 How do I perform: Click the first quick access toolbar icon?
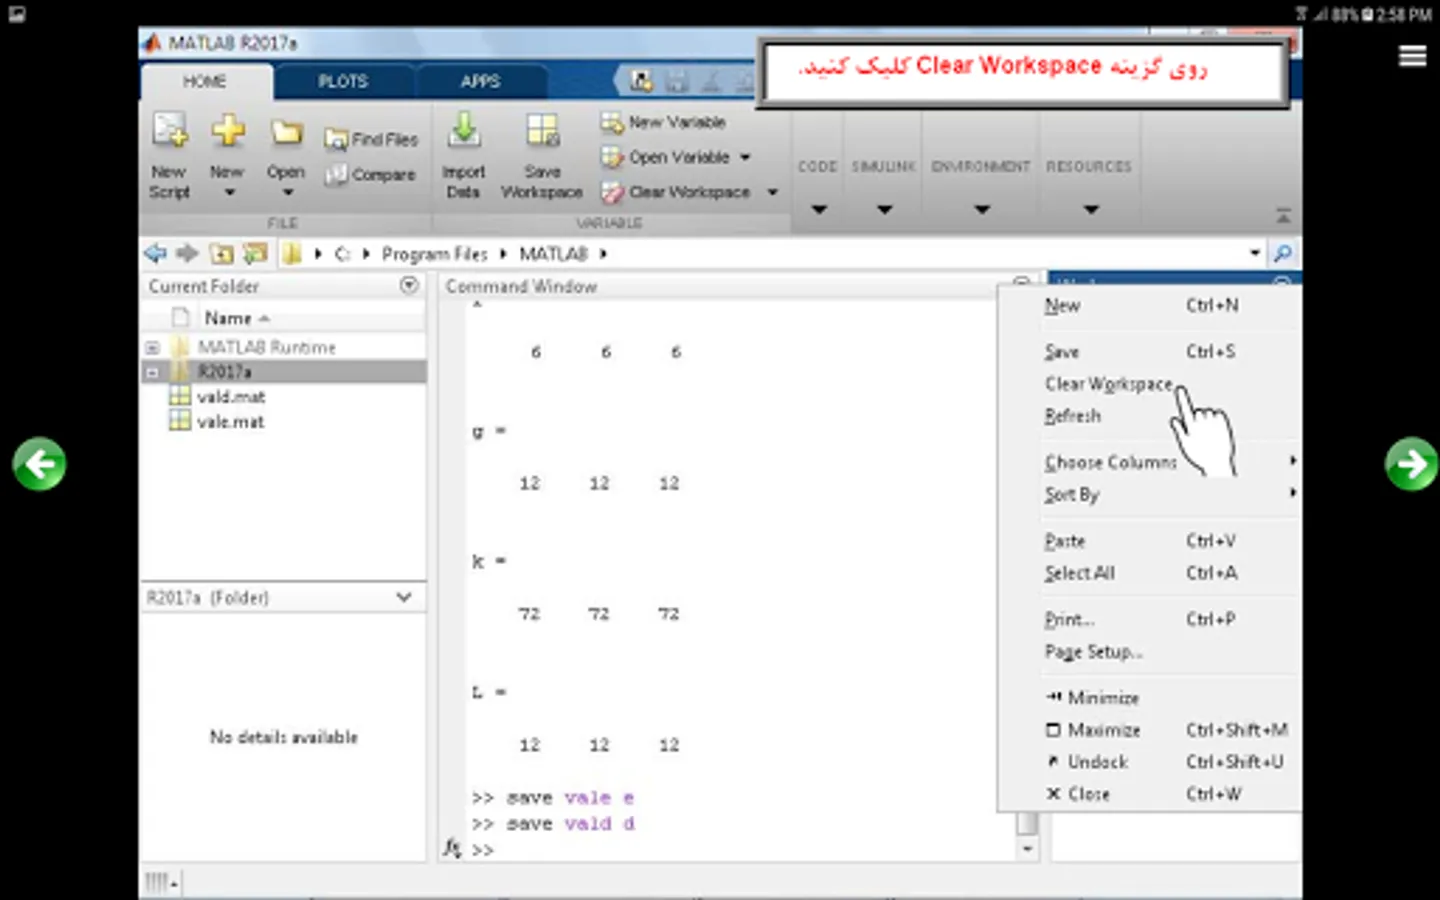[641, 81]
